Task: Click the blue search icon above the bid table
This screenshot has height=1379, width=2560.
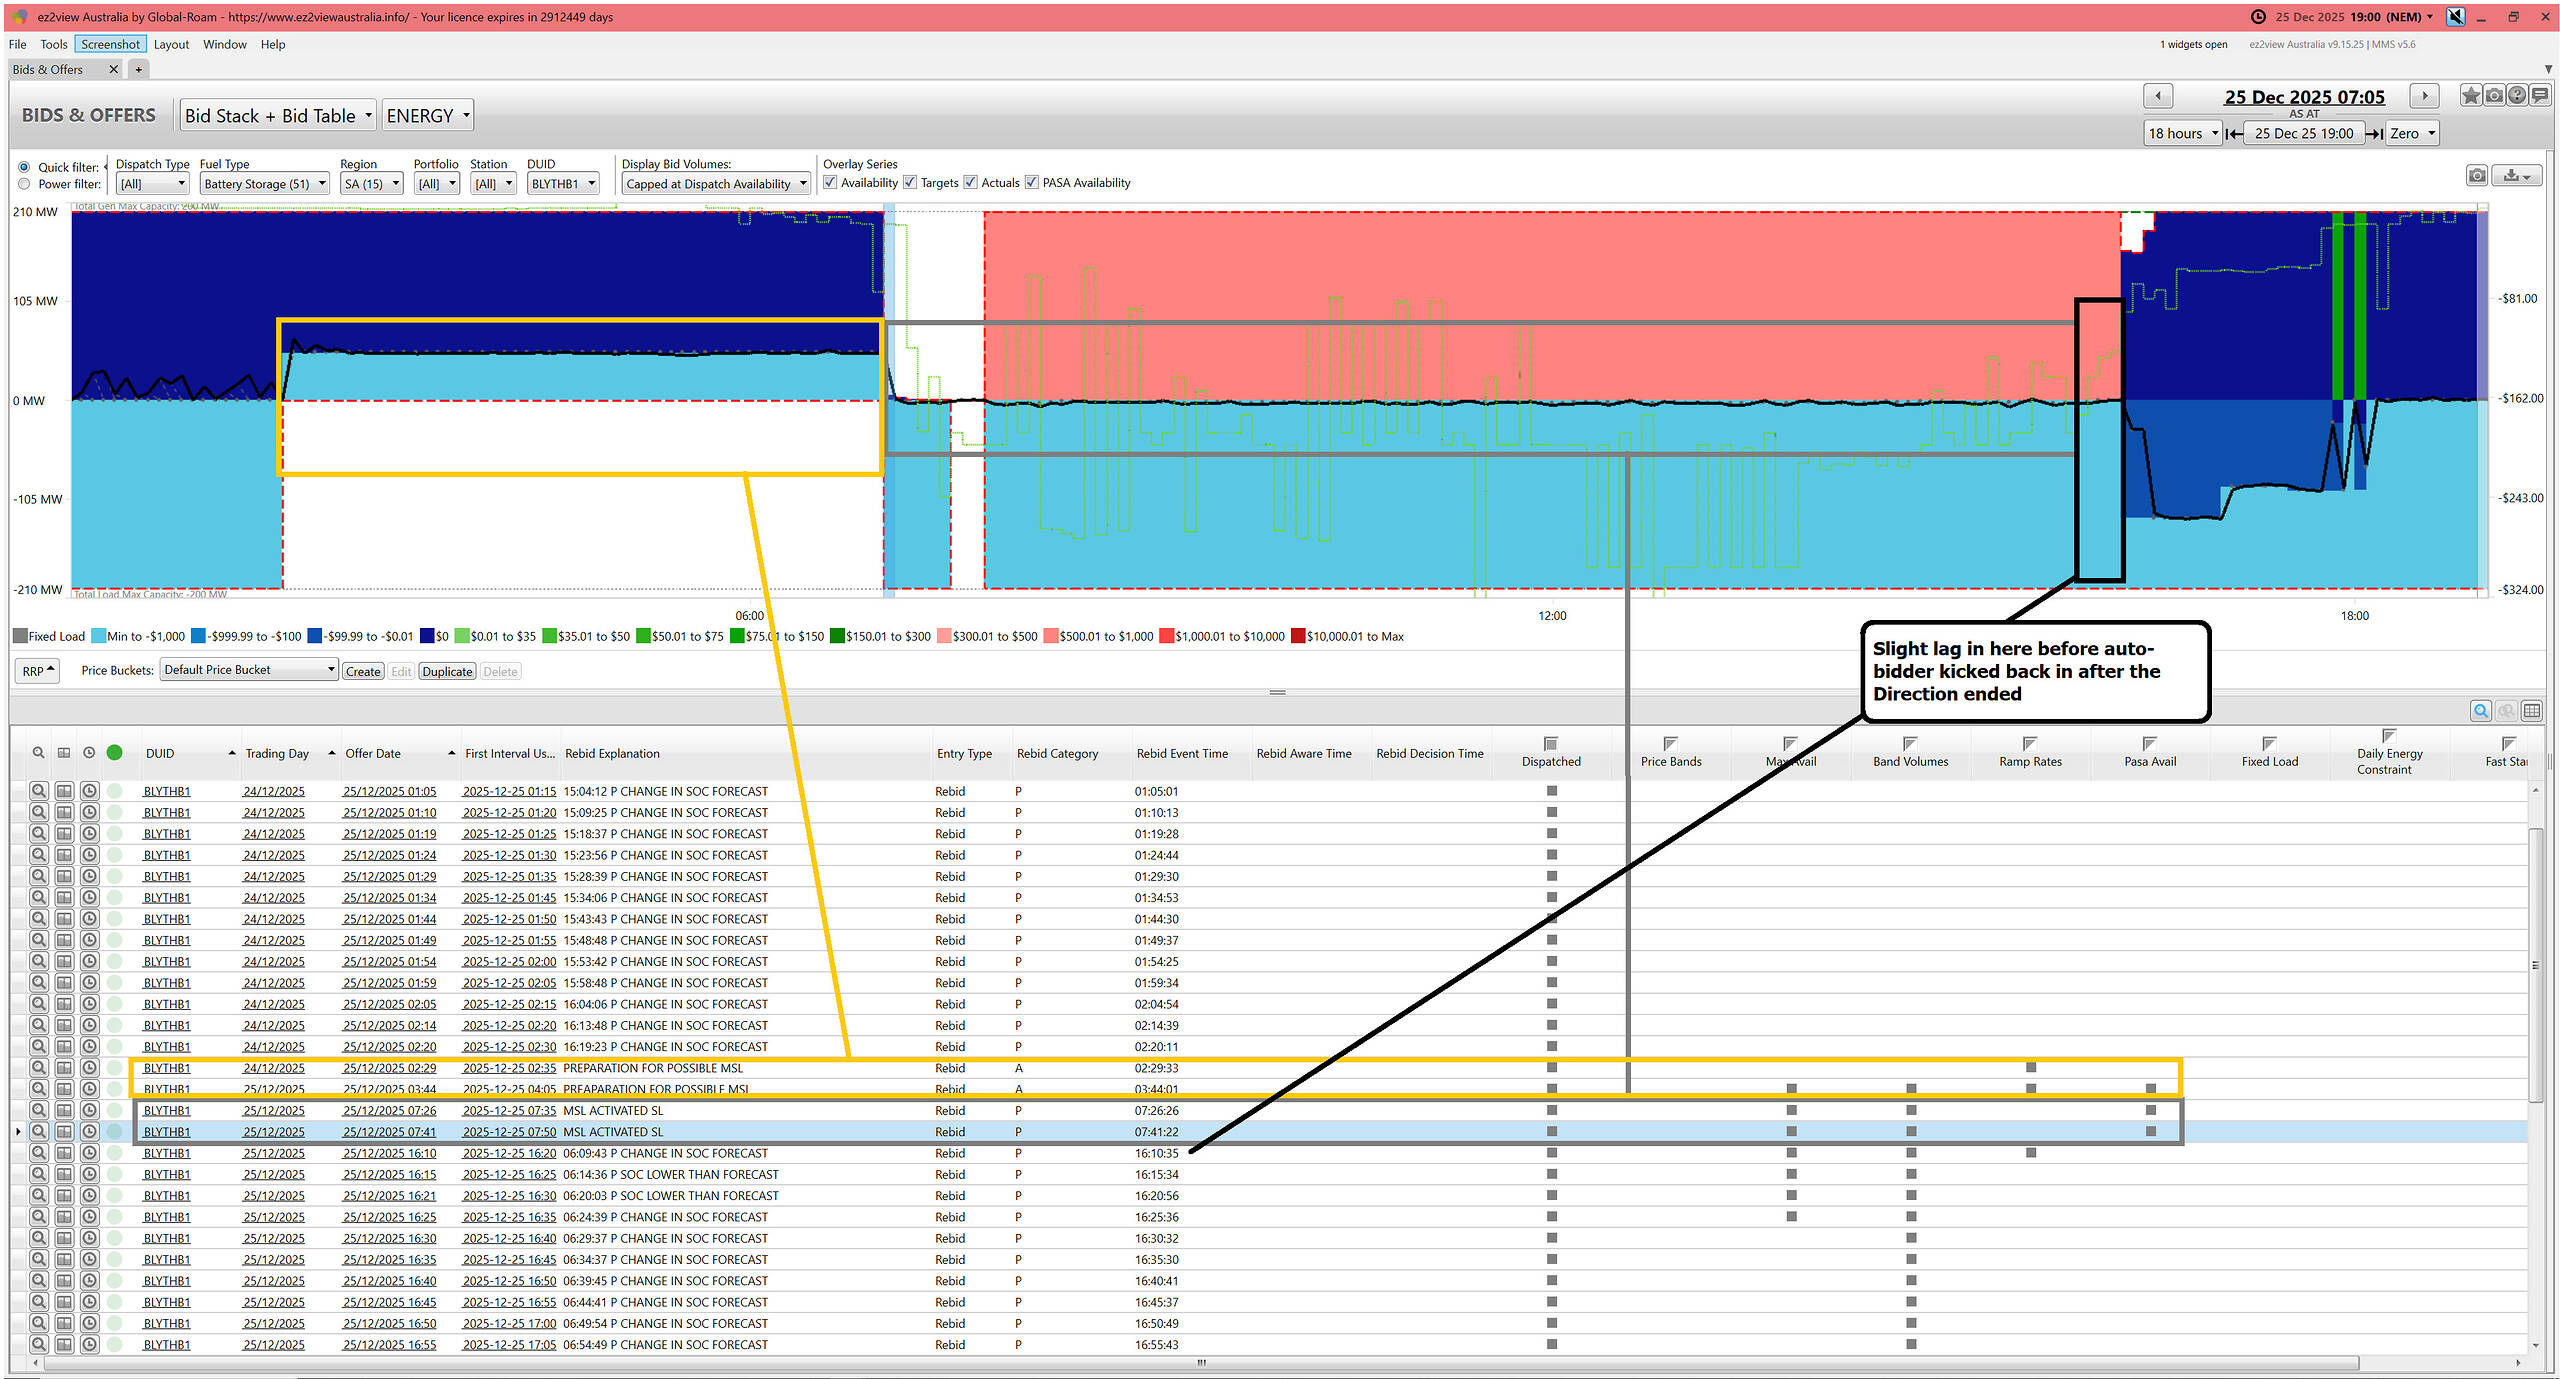Action: tap(2481, 711)
